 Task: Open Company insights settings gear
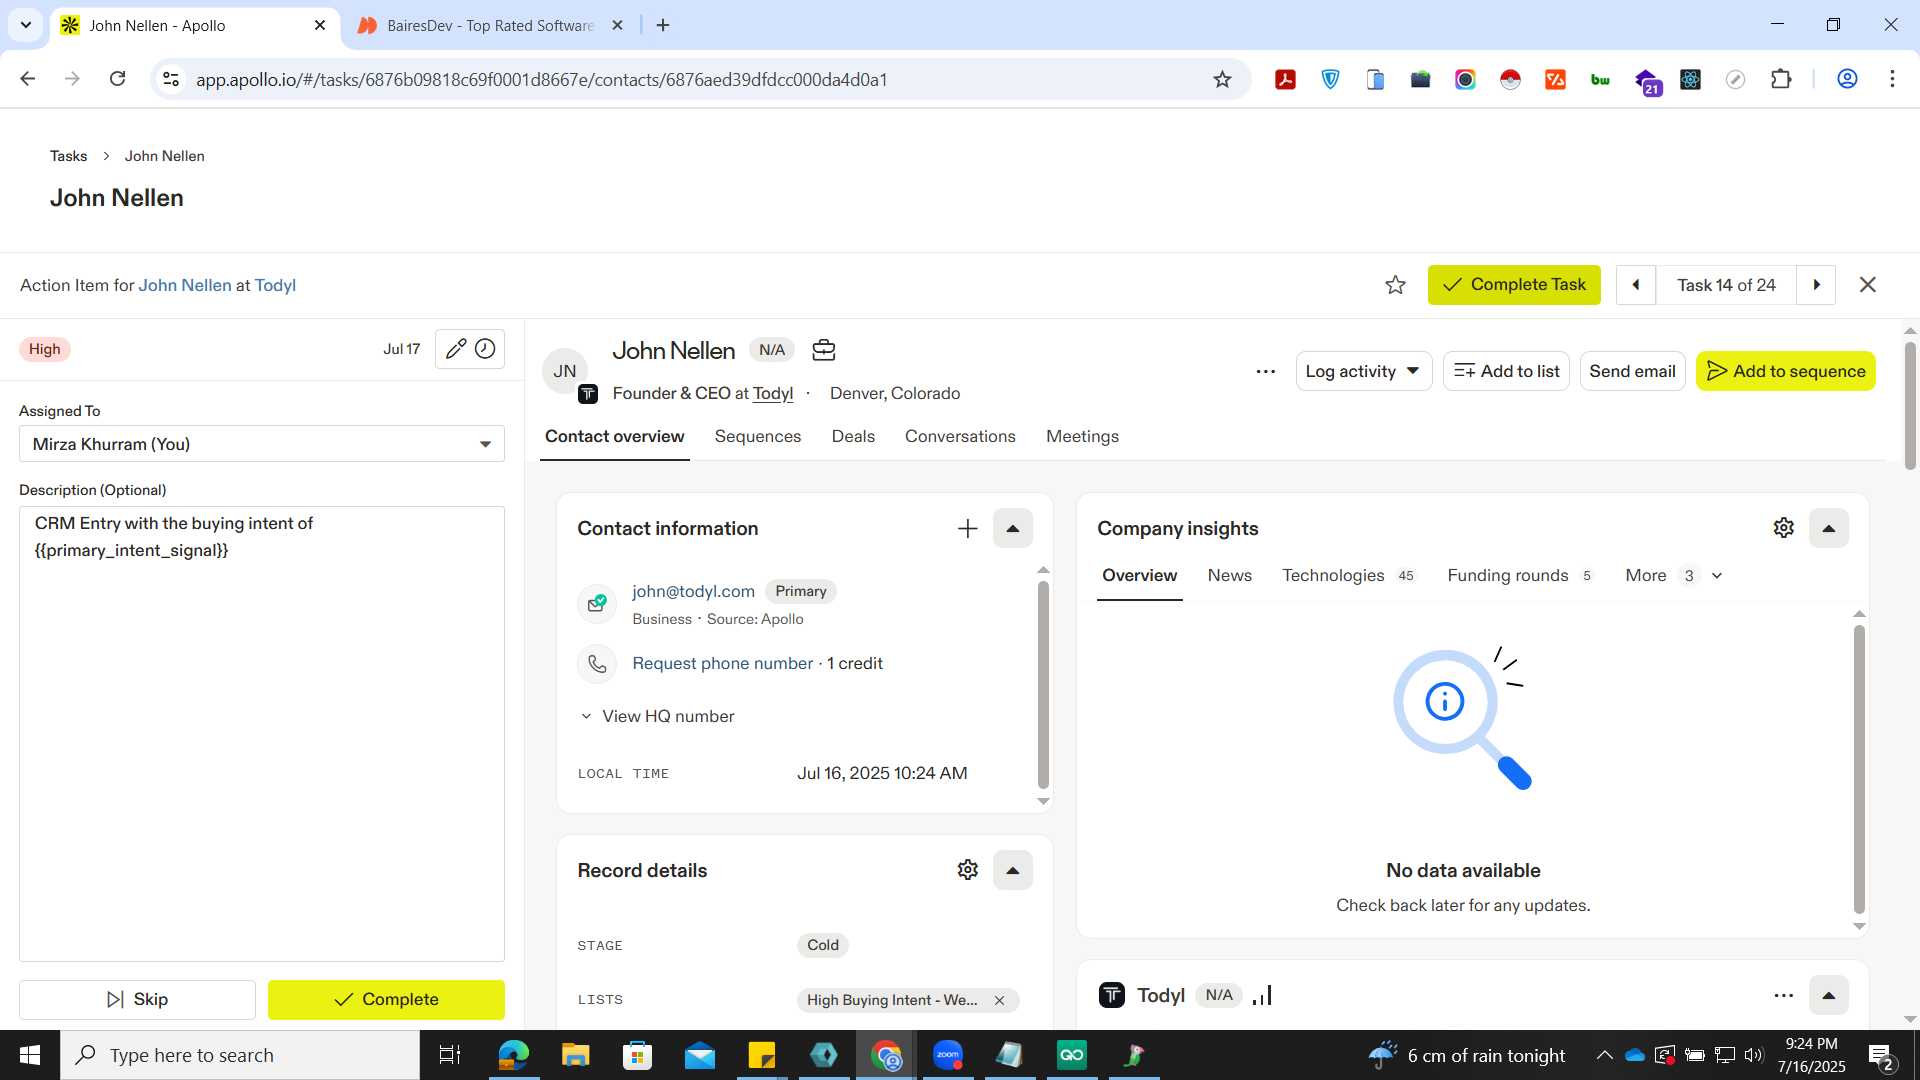click(1783, 528)
